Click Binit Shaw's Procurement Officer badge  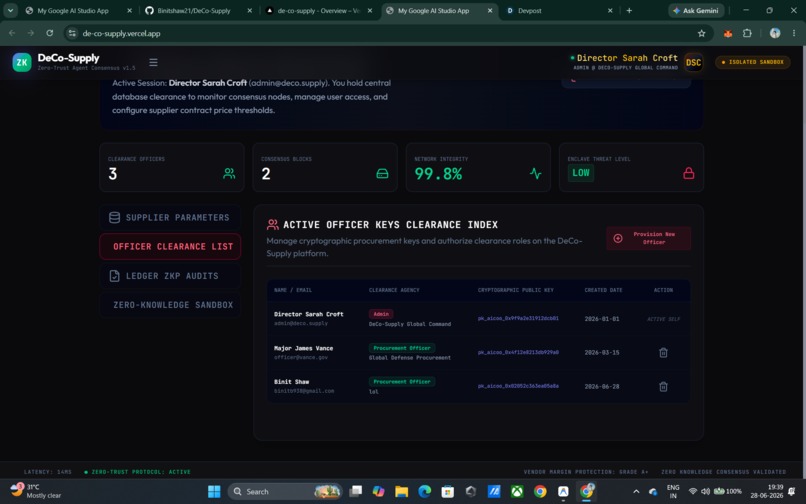(402, 382)
